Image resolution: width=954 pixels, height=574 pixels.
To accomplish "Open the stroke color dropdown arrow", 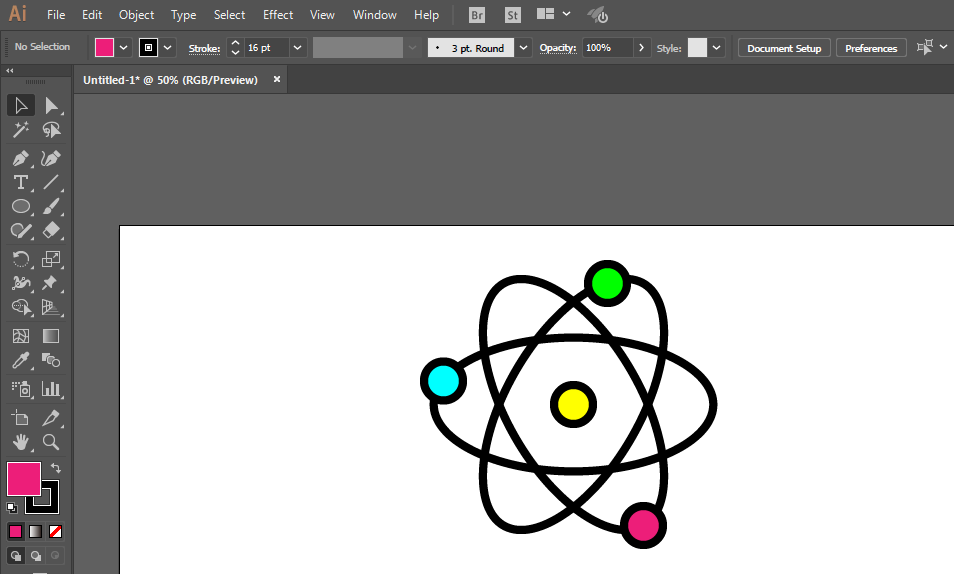I will (x=168, y=47).
